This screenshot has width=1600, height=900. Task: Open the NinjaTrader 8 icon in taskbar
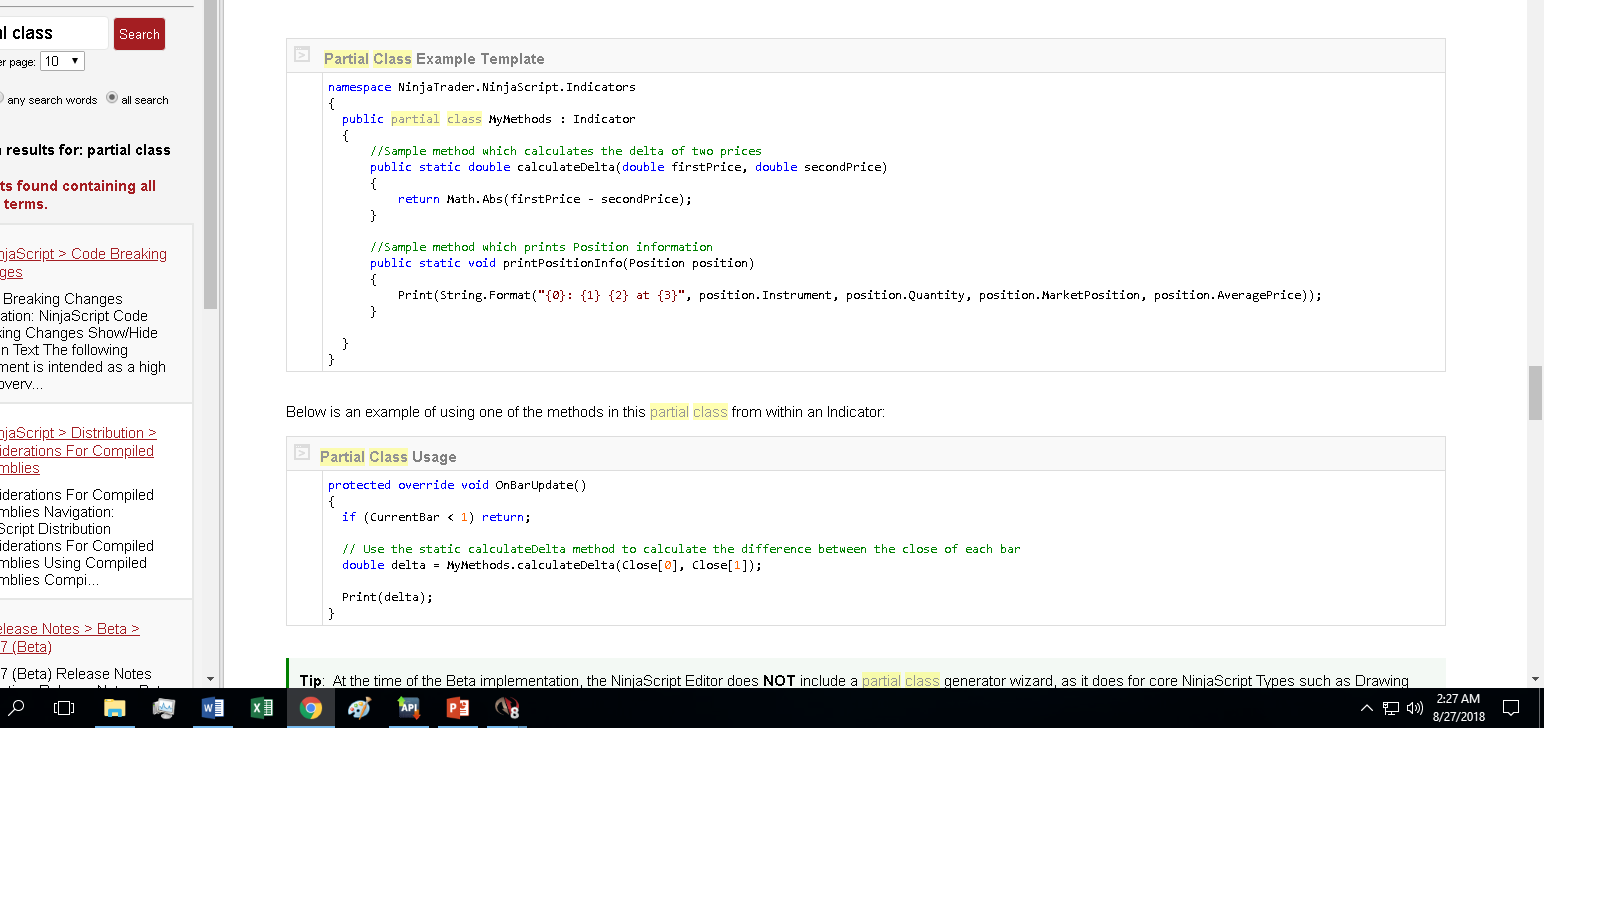click(x=507, y=708)
